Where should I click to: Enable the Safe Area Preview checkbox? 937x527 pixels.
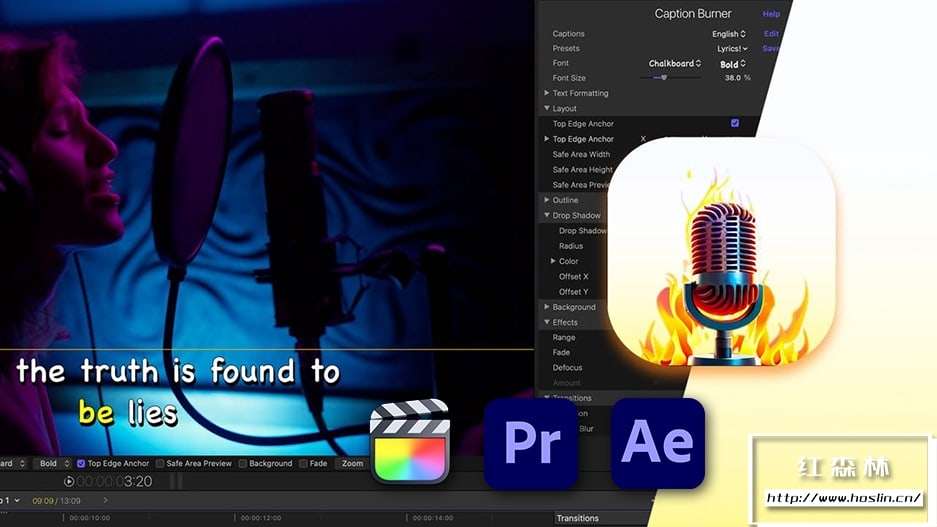pyautogui.click(x=160, y=464)
